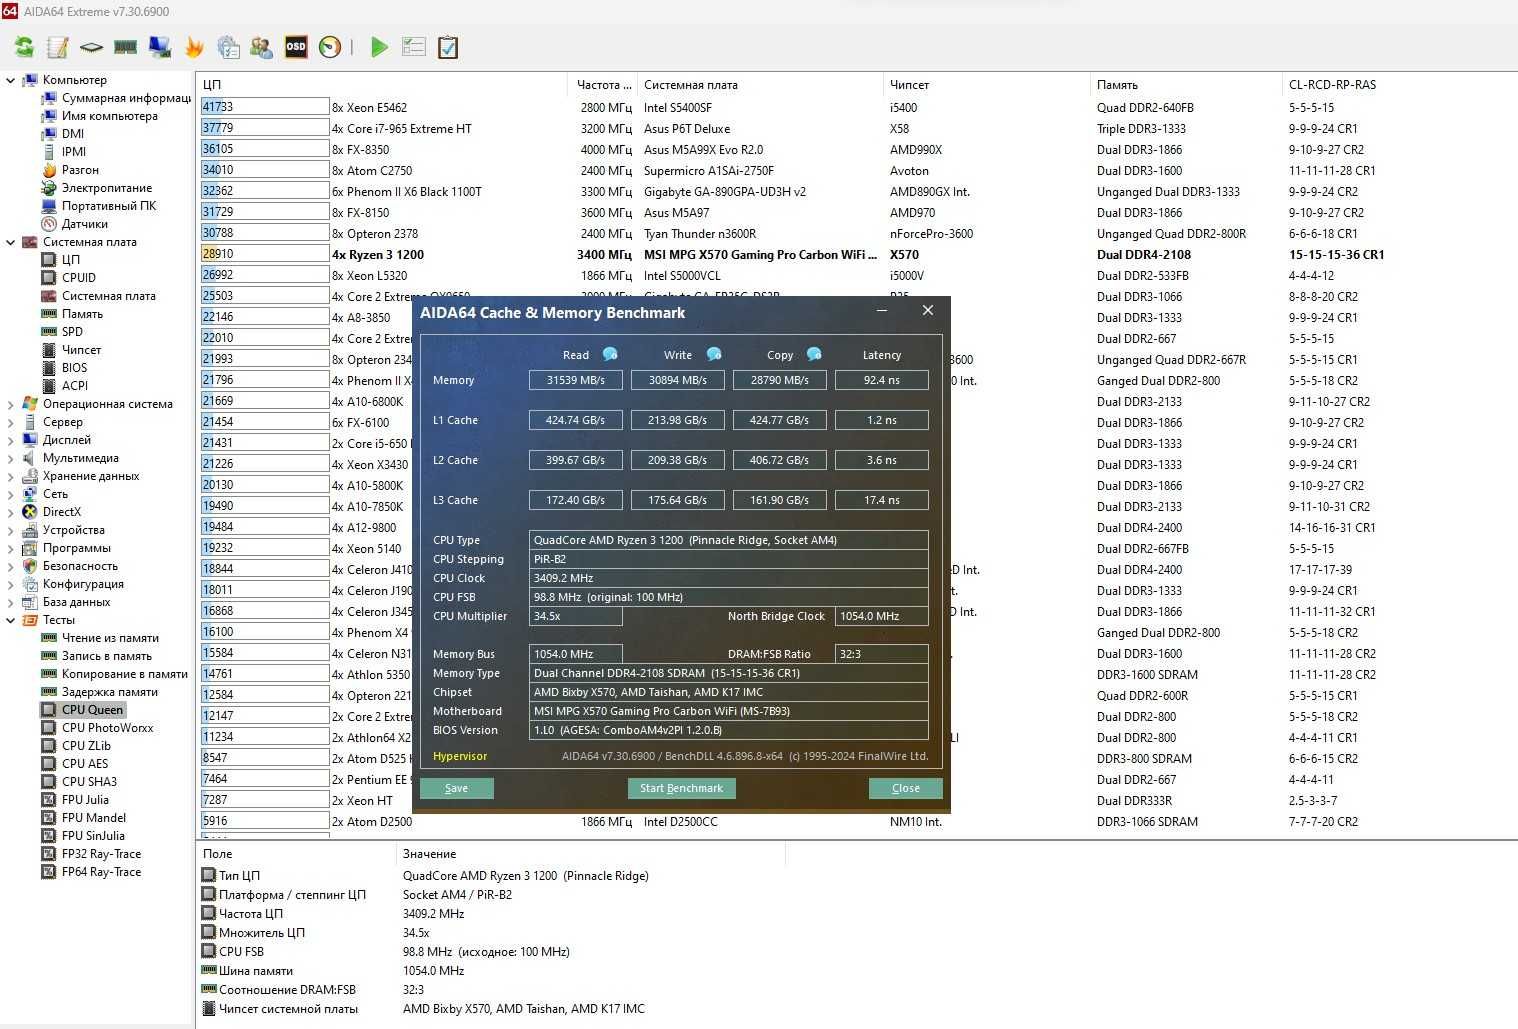
Task: Collapse the Тесты tree node
Action: pyautogui.click(x=11, y=620)
